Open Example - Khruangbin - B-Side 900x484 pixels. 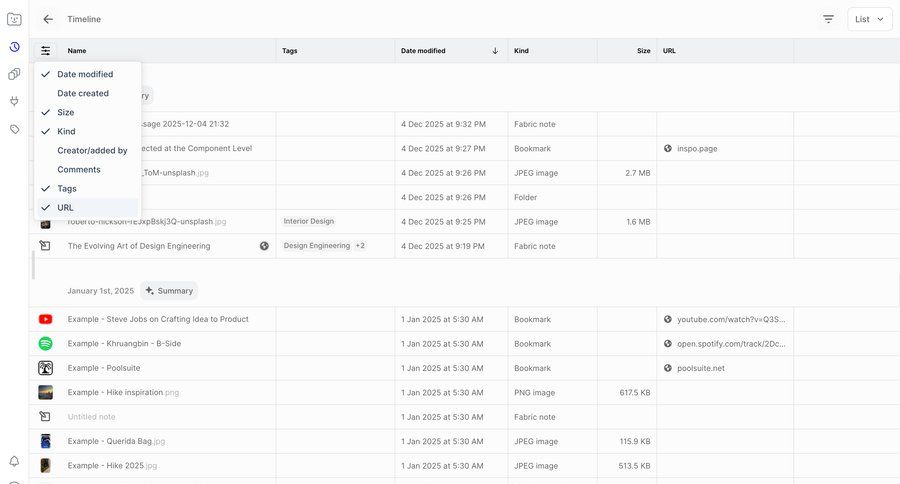125,343
